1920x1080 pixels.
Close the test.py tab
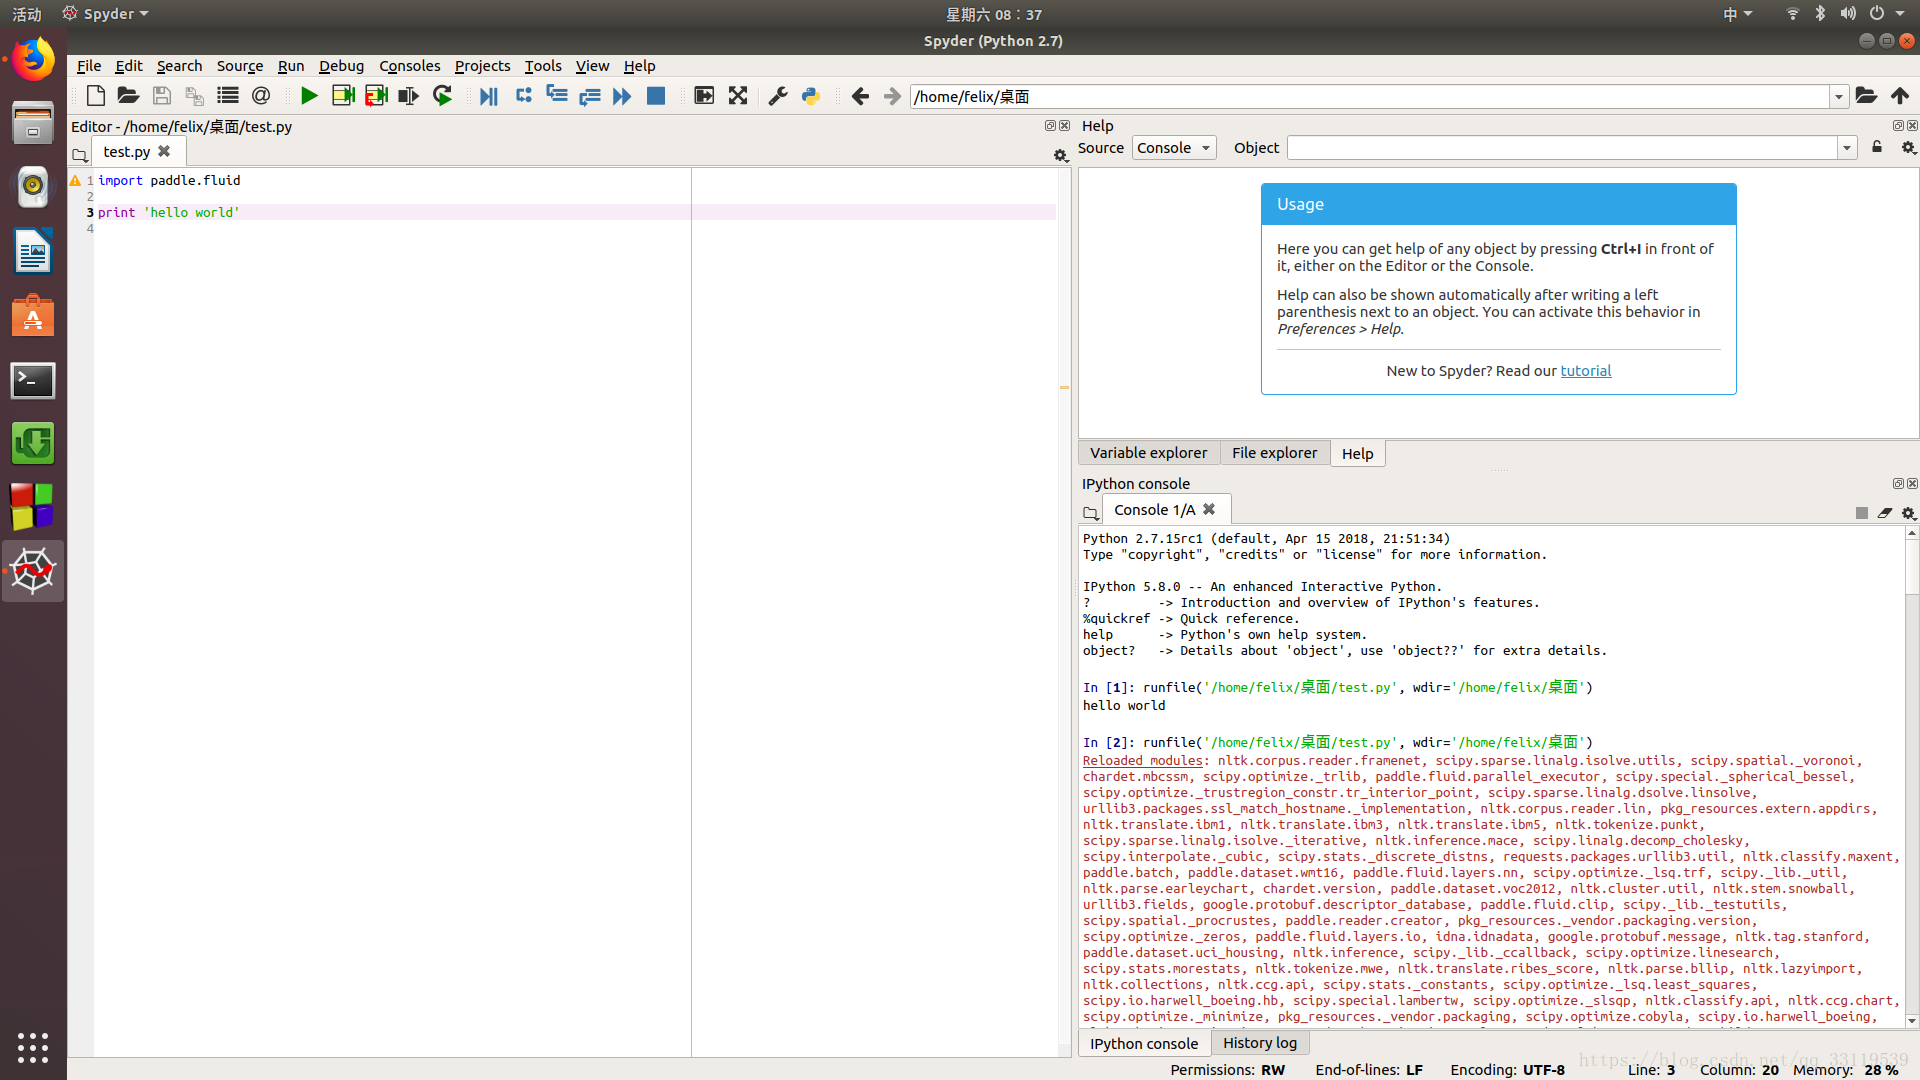164,151
